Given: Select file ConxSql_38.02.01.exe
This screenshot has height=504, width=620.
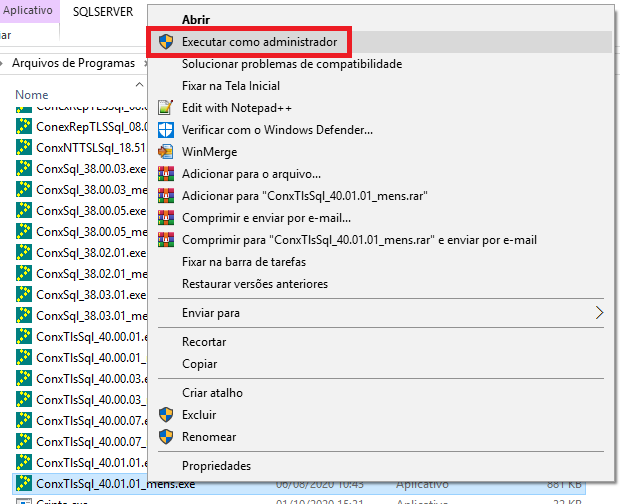Looking at the screenshot, I should click(91, 253).
